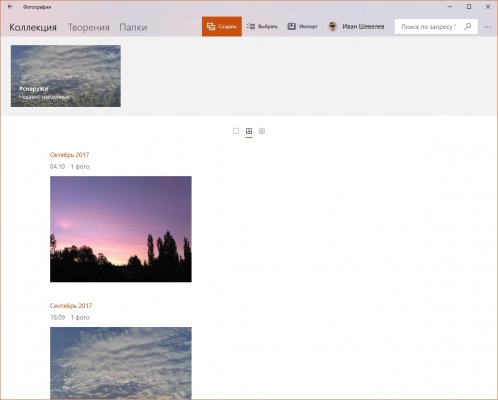Click the search magnifier icon

pyautogui.click(x=468, y=26)
